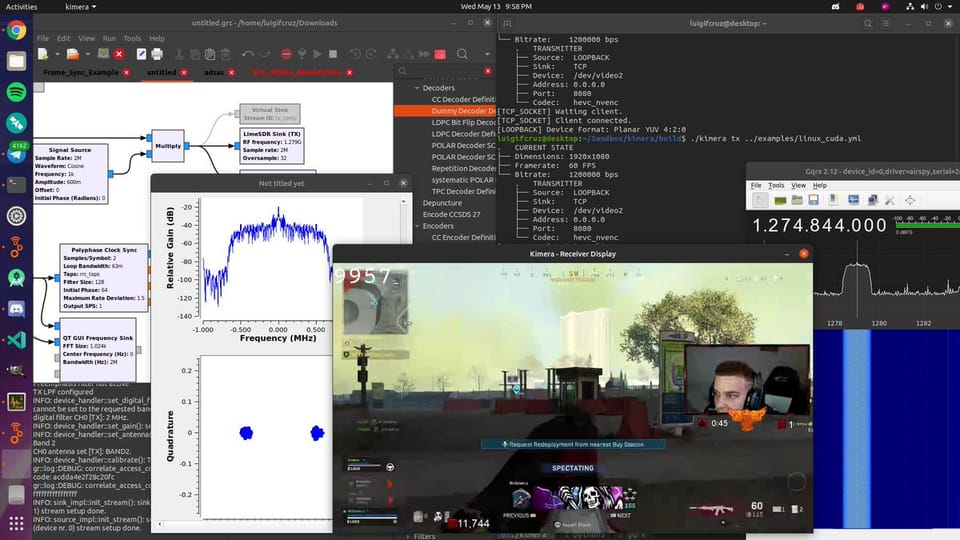This screenshot has height=540, width=960.
Task: Close Kimera Receiver Display window
Action: [x=803, y=253]
